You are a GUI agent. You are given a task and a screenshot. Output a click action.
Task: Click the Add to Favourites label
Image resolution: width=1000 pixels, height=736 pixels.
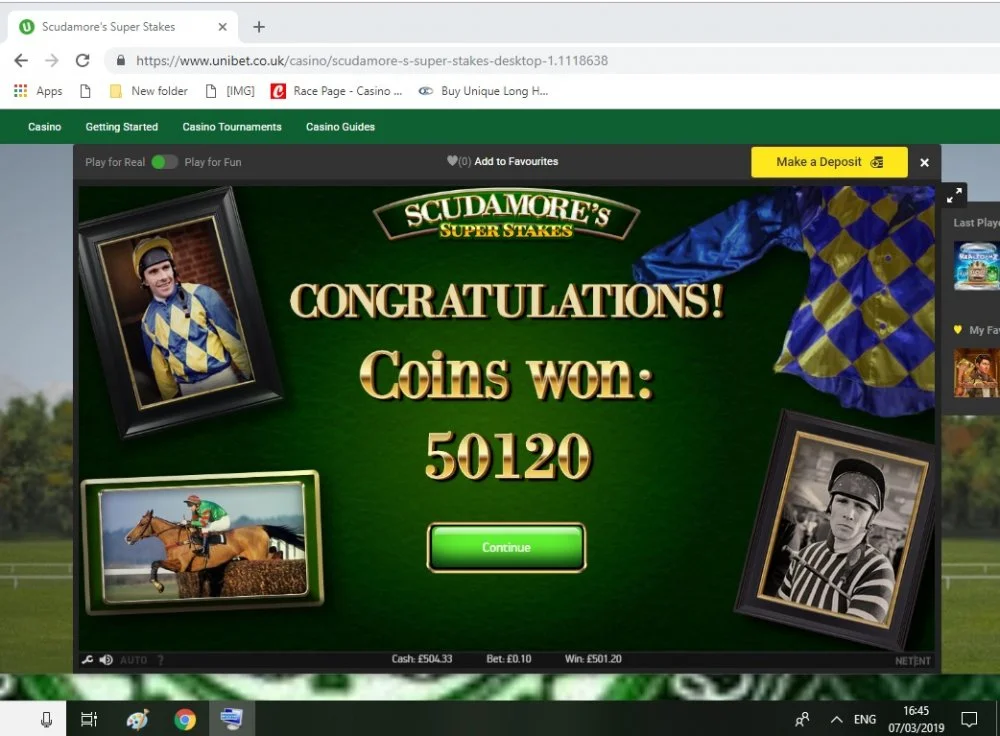click(x=516, y=161)
